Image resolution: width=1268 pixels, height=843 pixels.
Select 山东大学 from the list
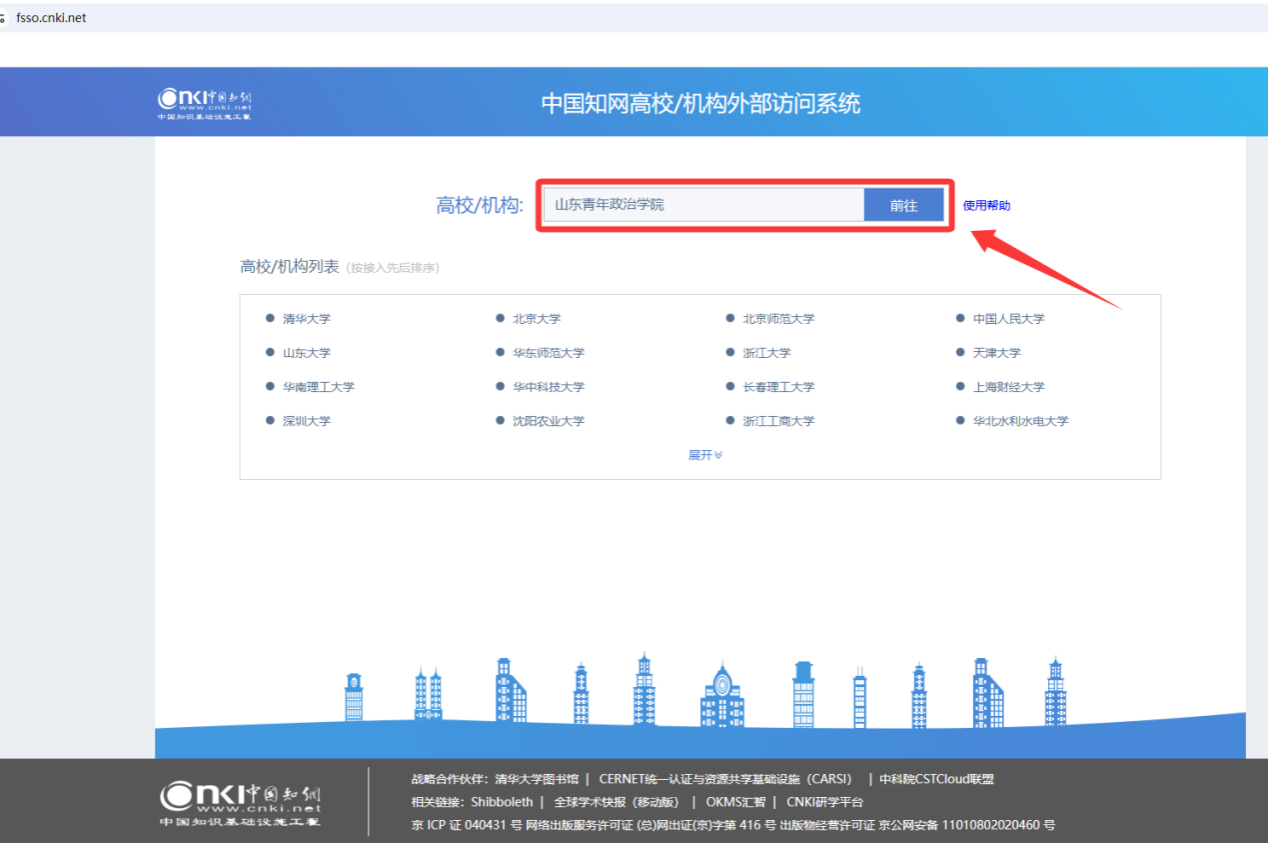point(306,353)
